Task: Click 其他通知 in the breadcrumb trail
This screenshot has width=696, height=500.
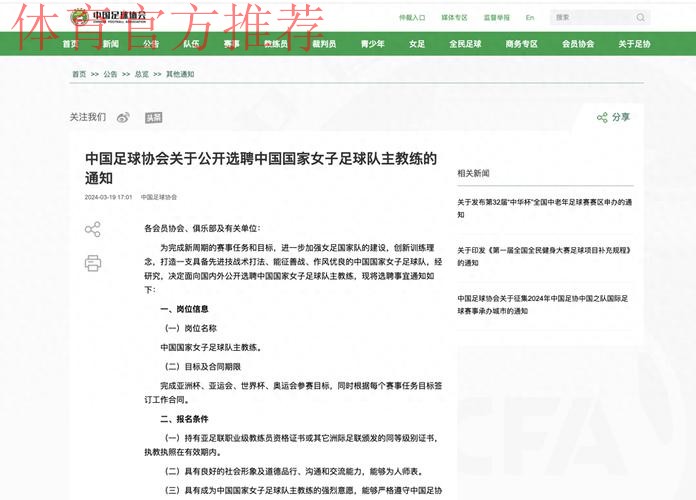Action: (180, 74)
